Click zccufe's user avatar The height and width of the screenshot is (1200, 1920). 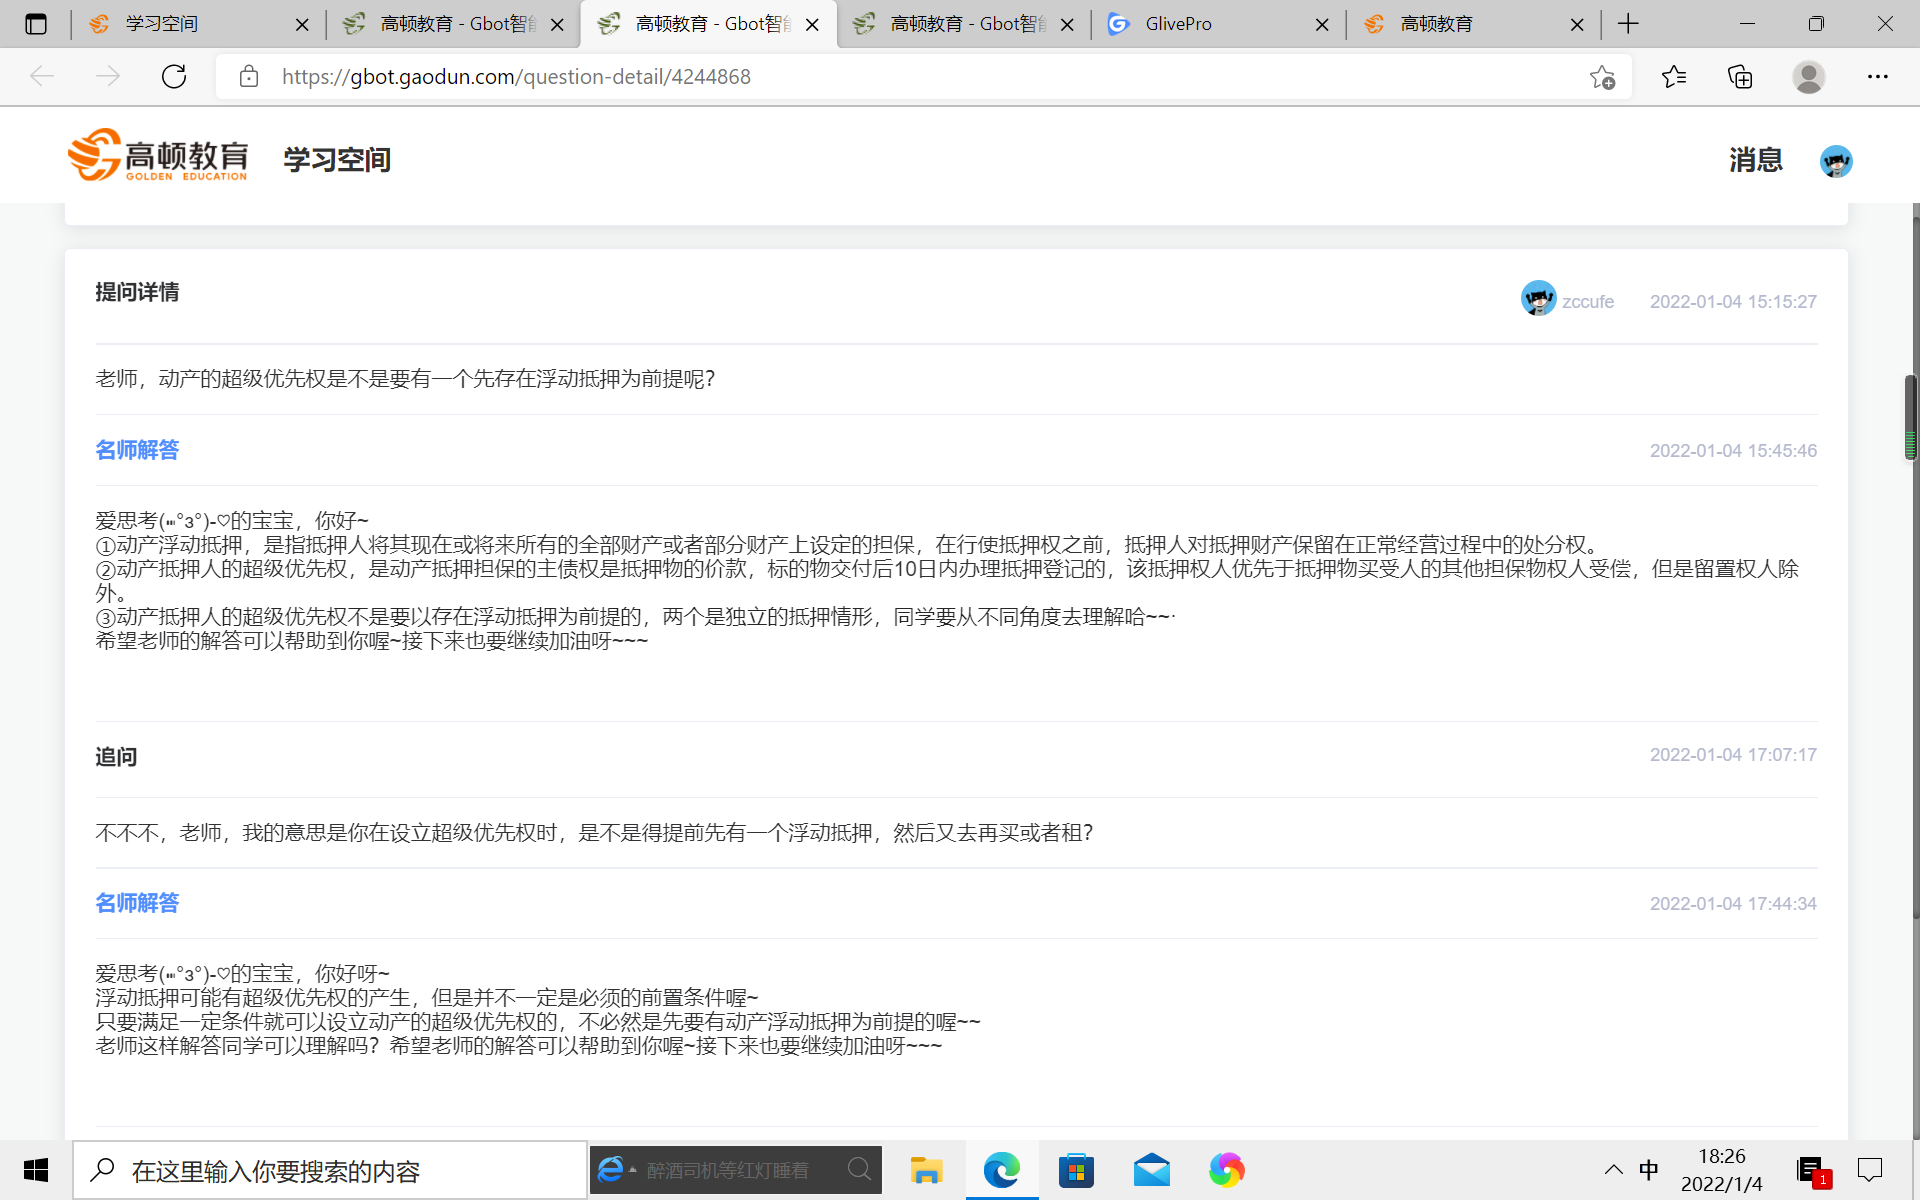[x=1540, y=298]
